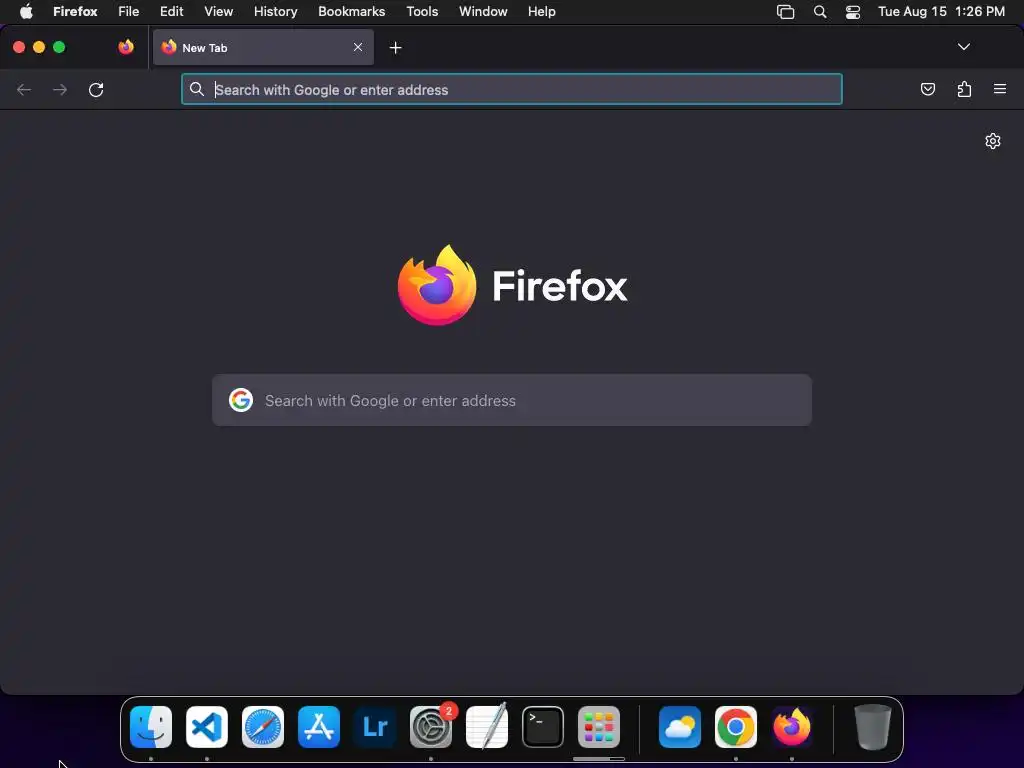Open Terminal from the Dock
This screenshot has width=1024, height=768.
[x=543, y=726]
